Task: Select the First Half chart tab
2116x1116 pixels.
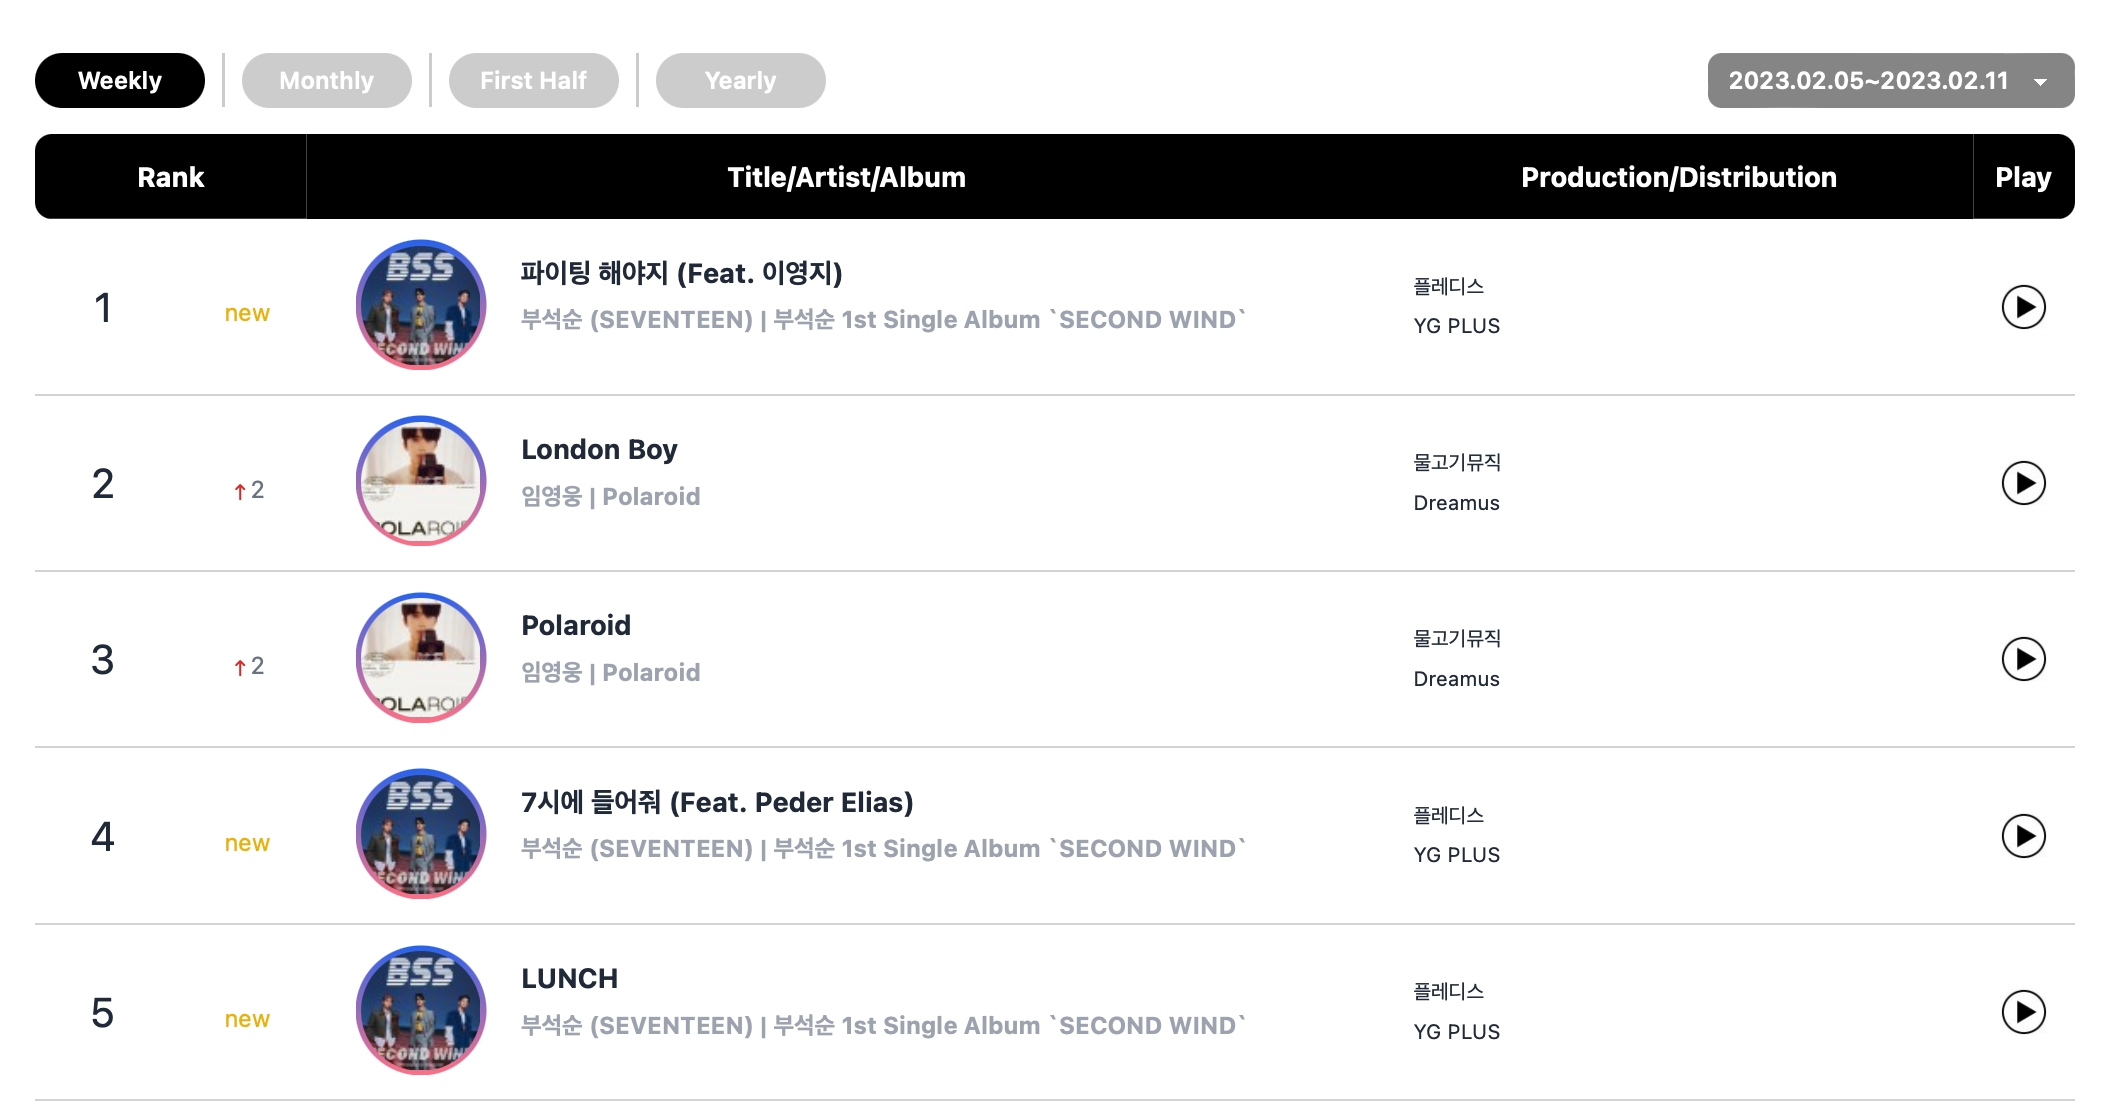Action: click(x=533, y=80)
